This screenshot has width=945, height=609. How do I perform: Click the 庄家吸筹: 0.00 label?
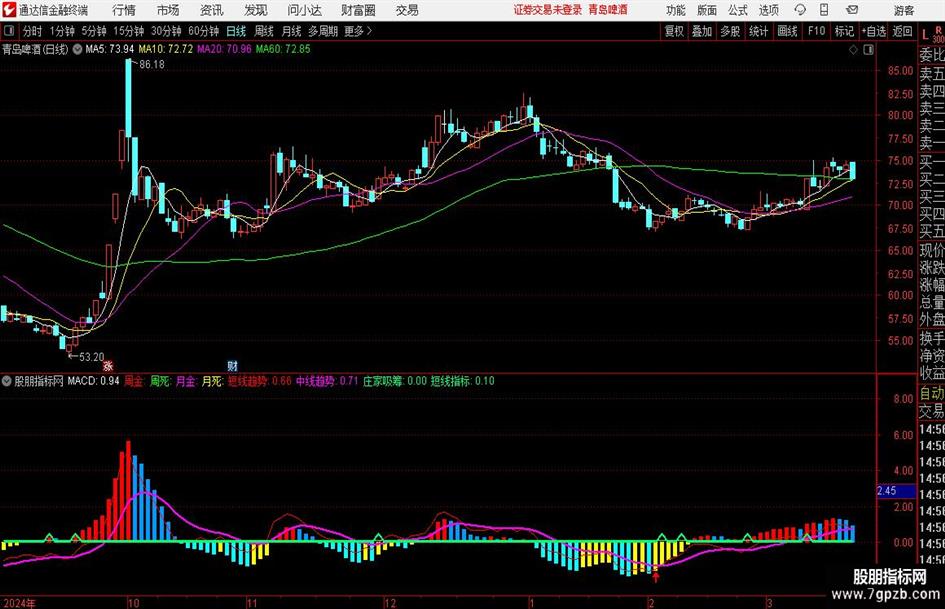(394, 381)
